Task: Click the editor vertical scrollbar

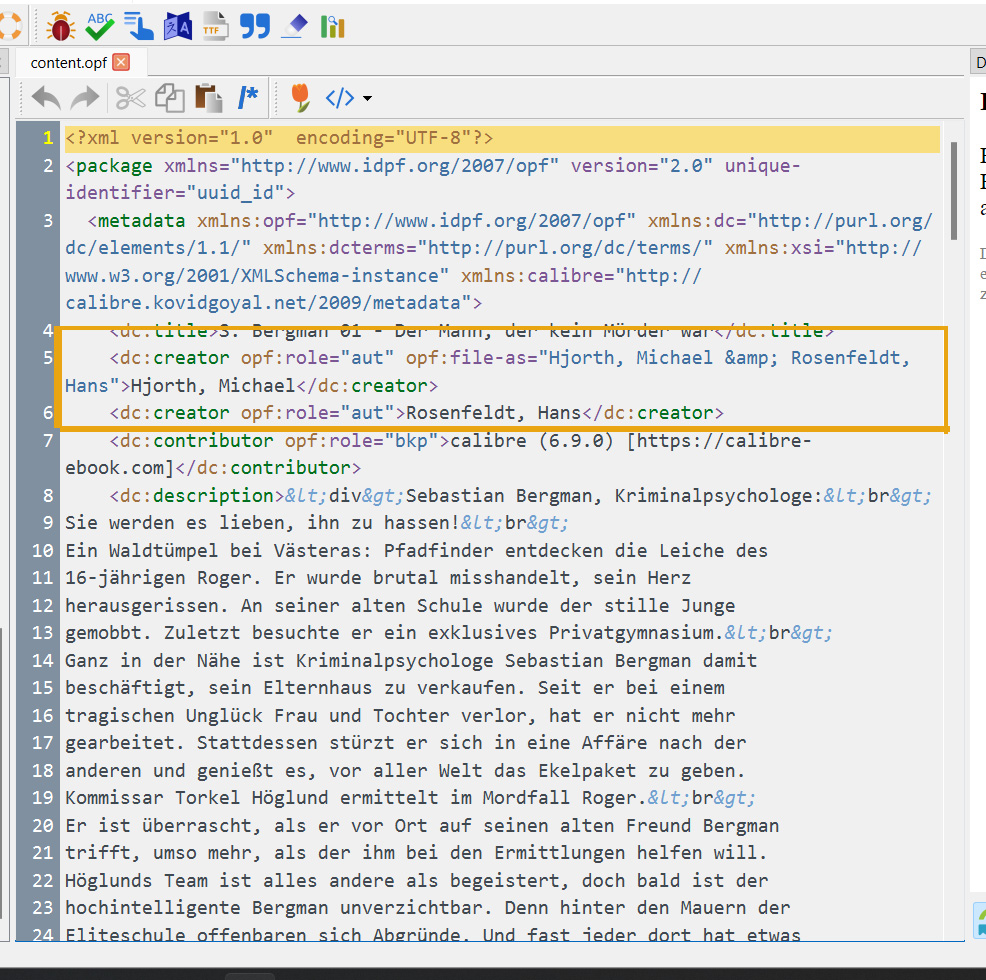Action: tap(953, 191)
